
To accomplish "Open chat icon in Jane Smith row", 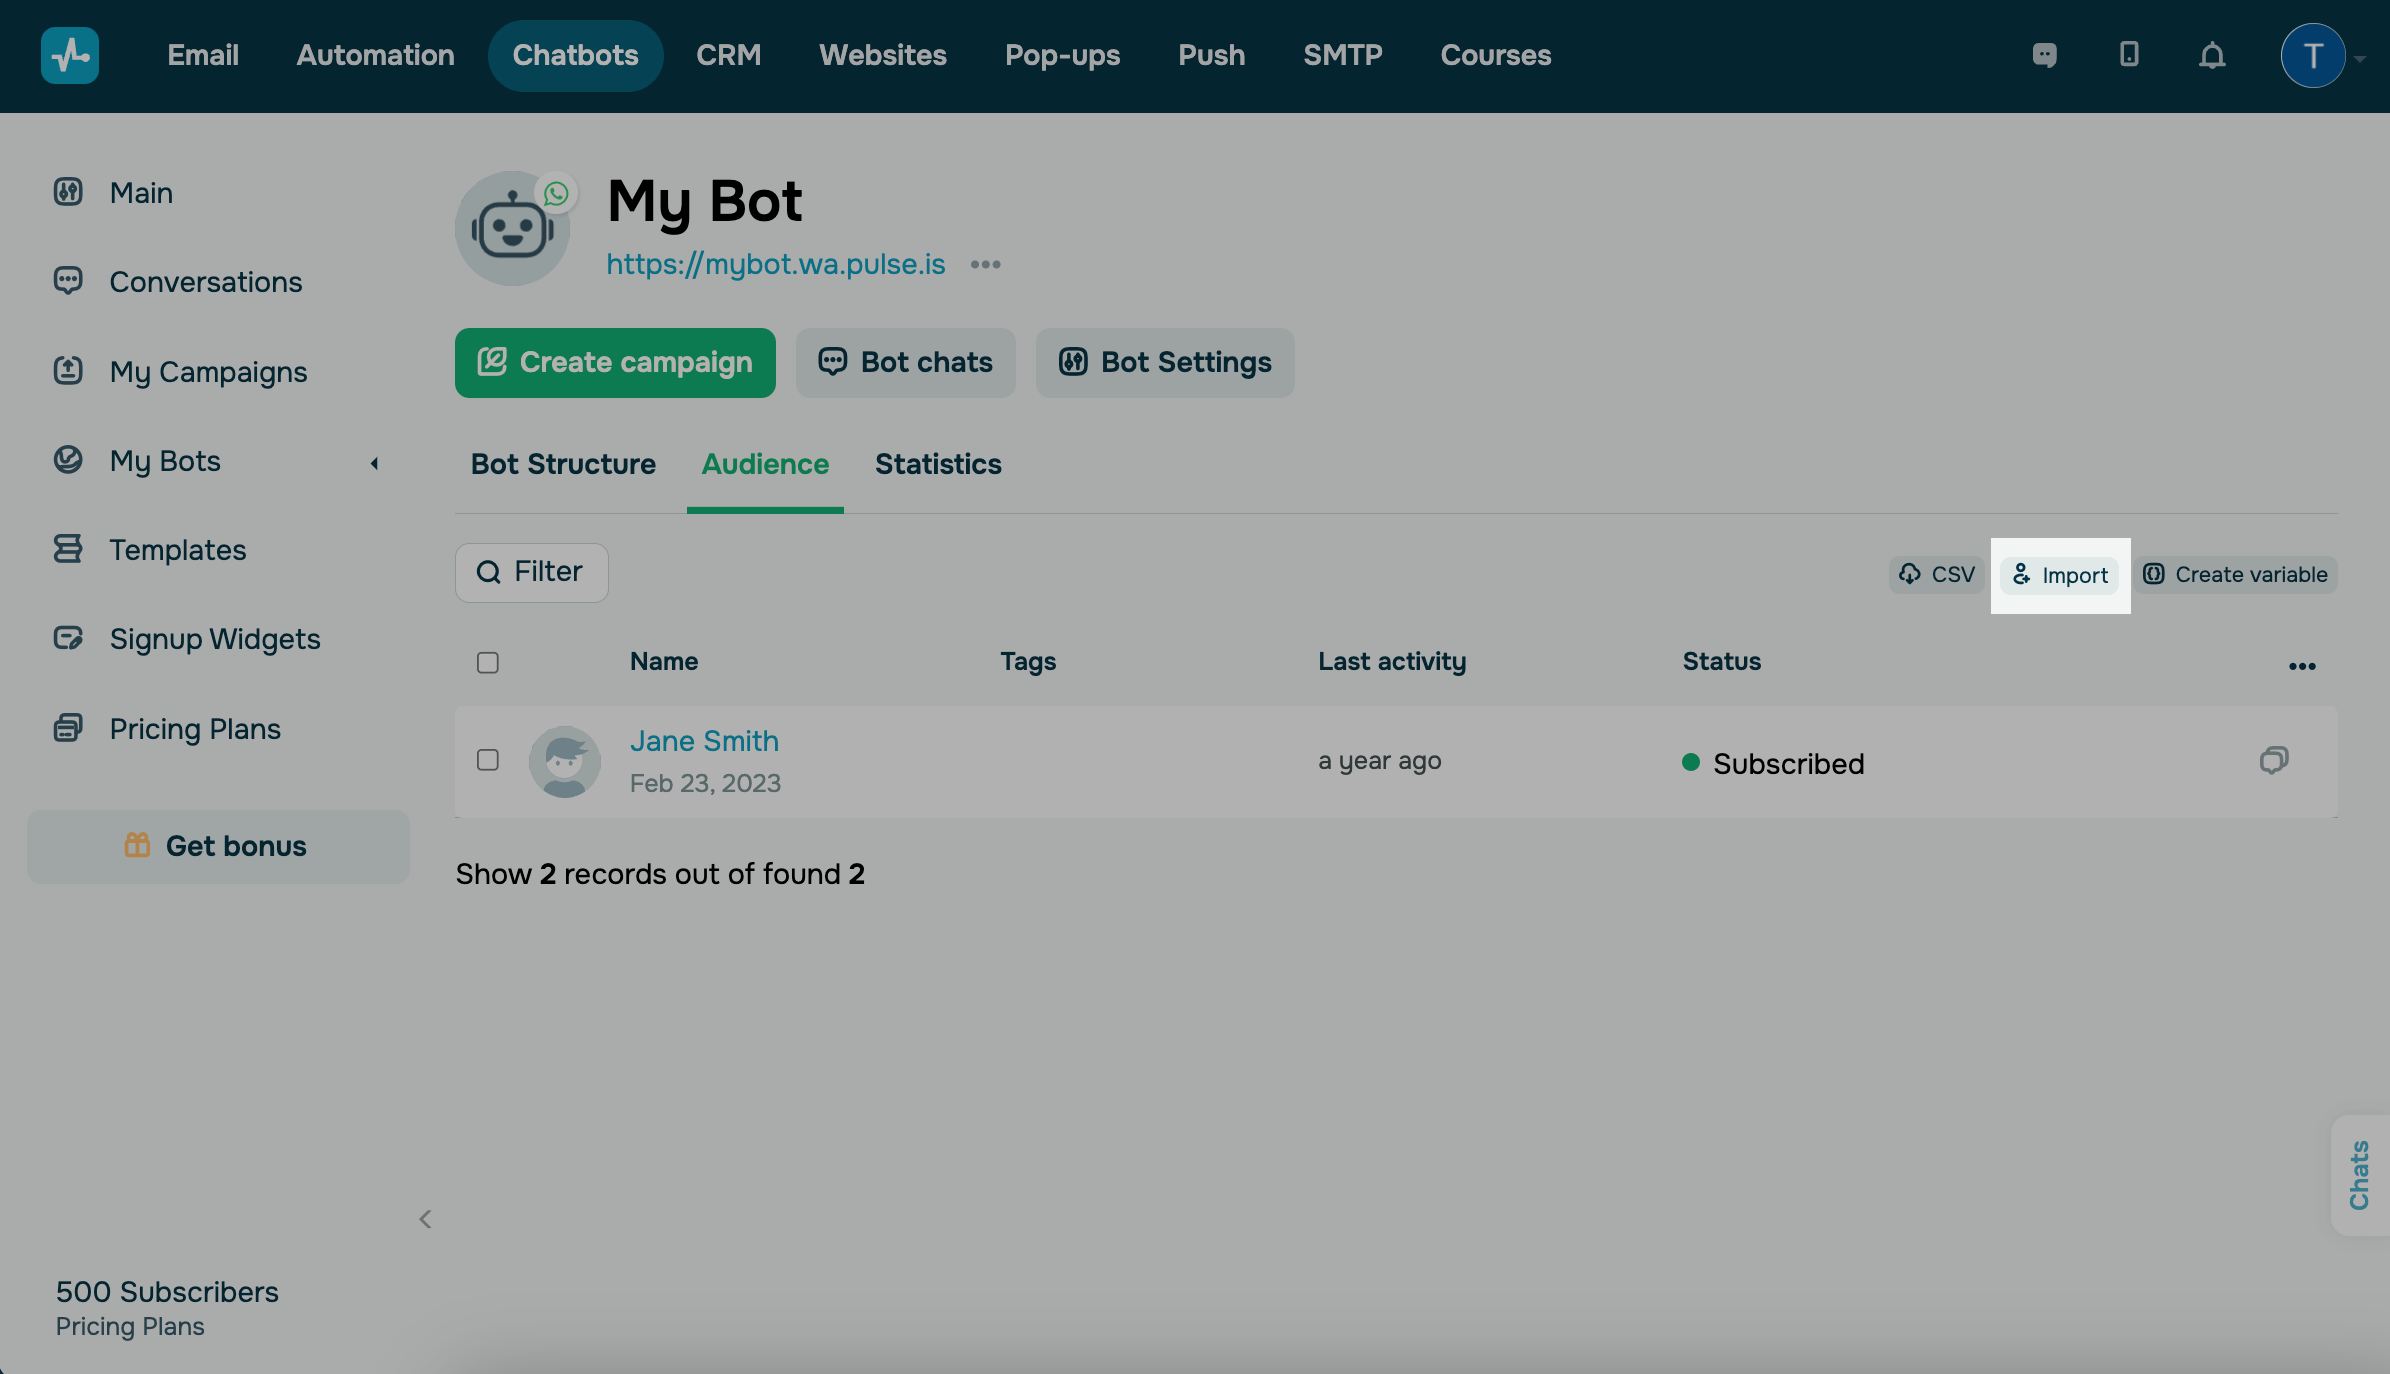I will pos(2274,760).
